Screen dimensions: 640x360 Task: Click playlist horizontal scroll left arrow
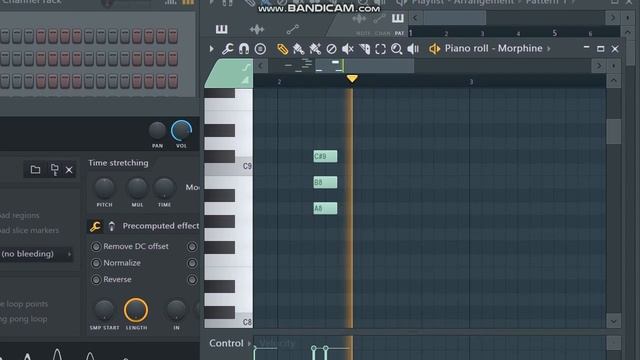coord(415,18)
